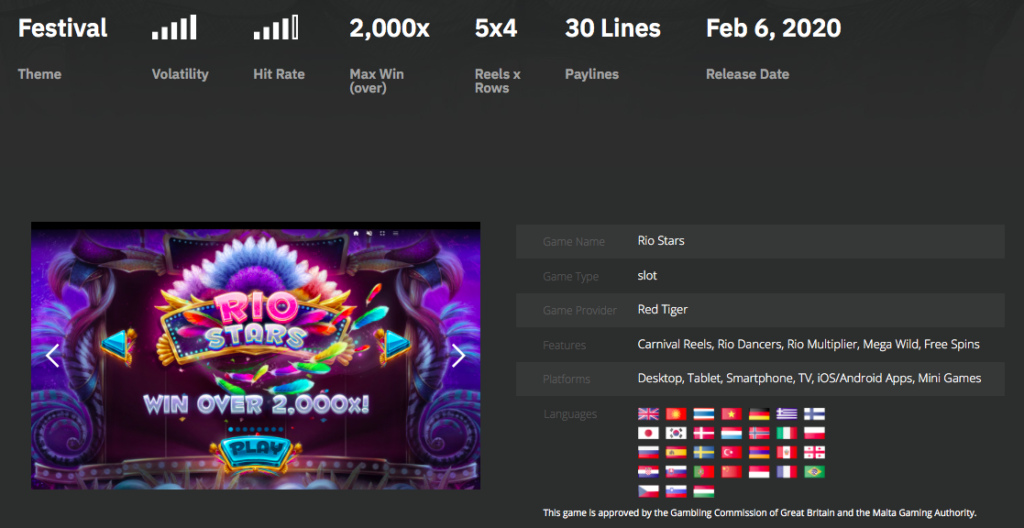Image resolution: width=1024 pixels, height=528 pixels.
Task: Click the 'slot' game type value
Action: pos(647,276)
